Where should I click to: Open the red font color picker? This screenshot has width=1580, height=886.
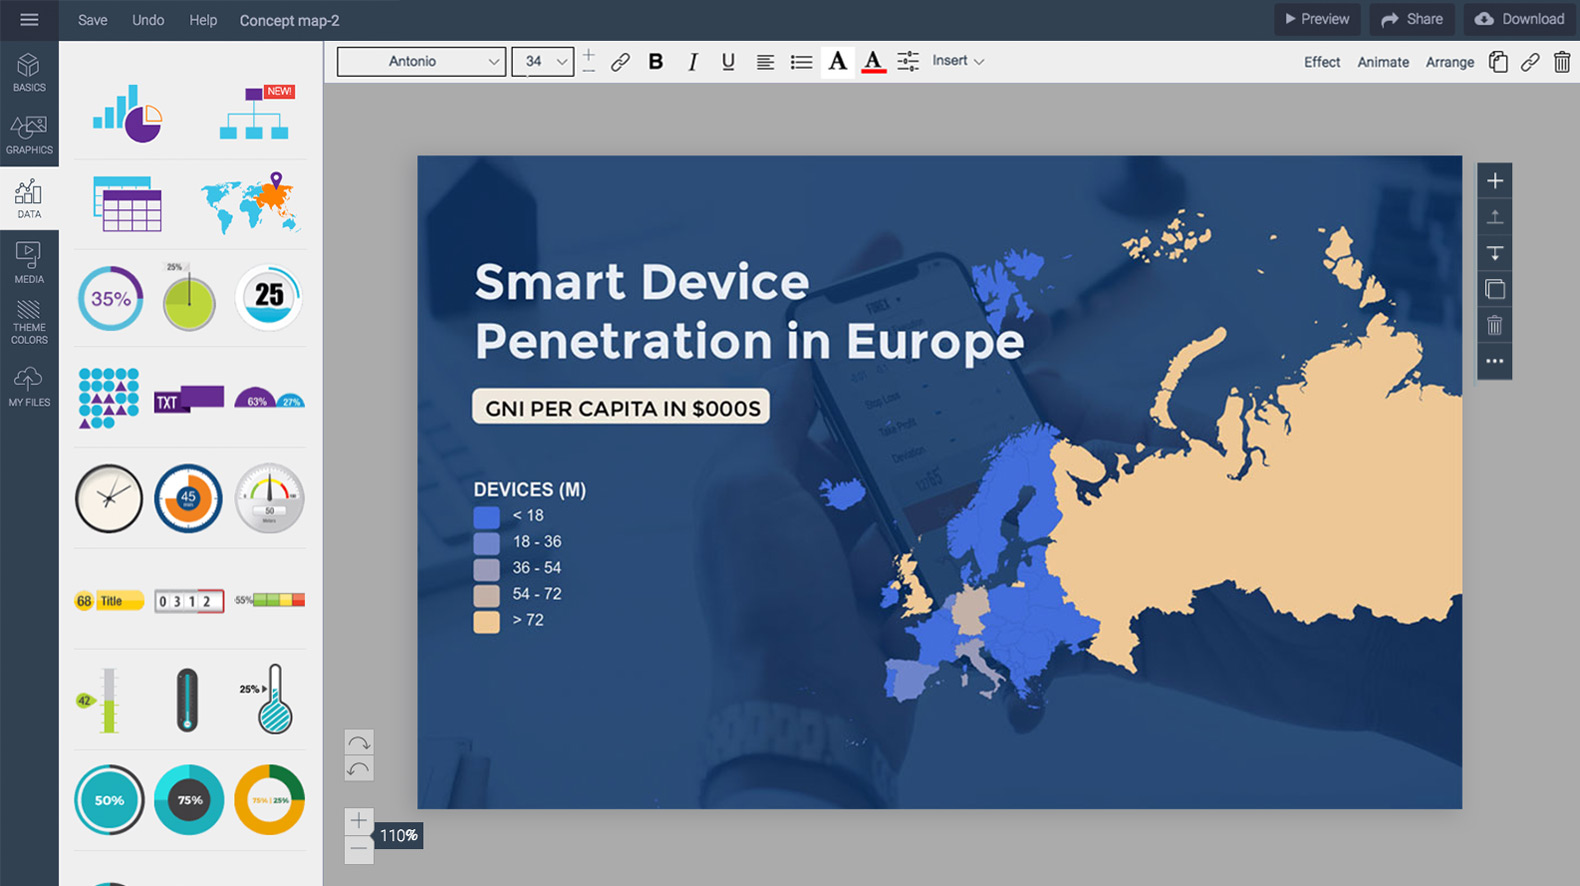[x=873, y=62]
